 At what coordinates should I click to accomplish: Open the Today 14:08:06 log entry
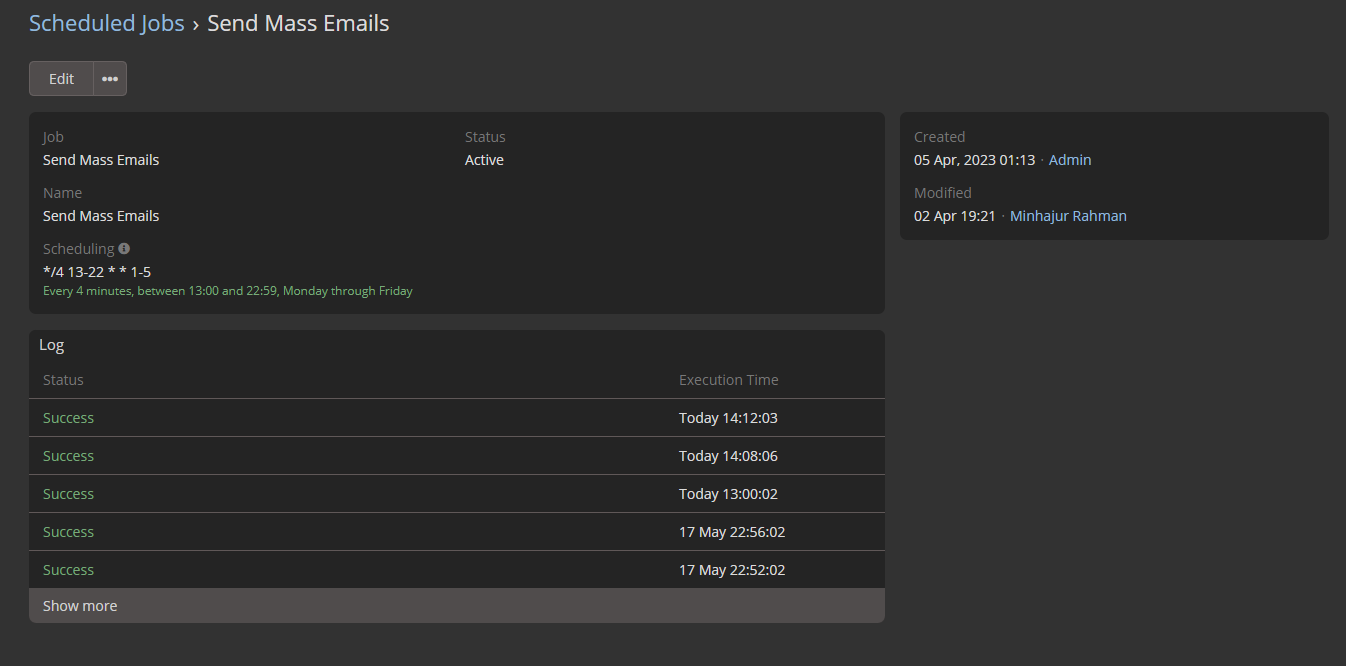[x=728, y=456]
